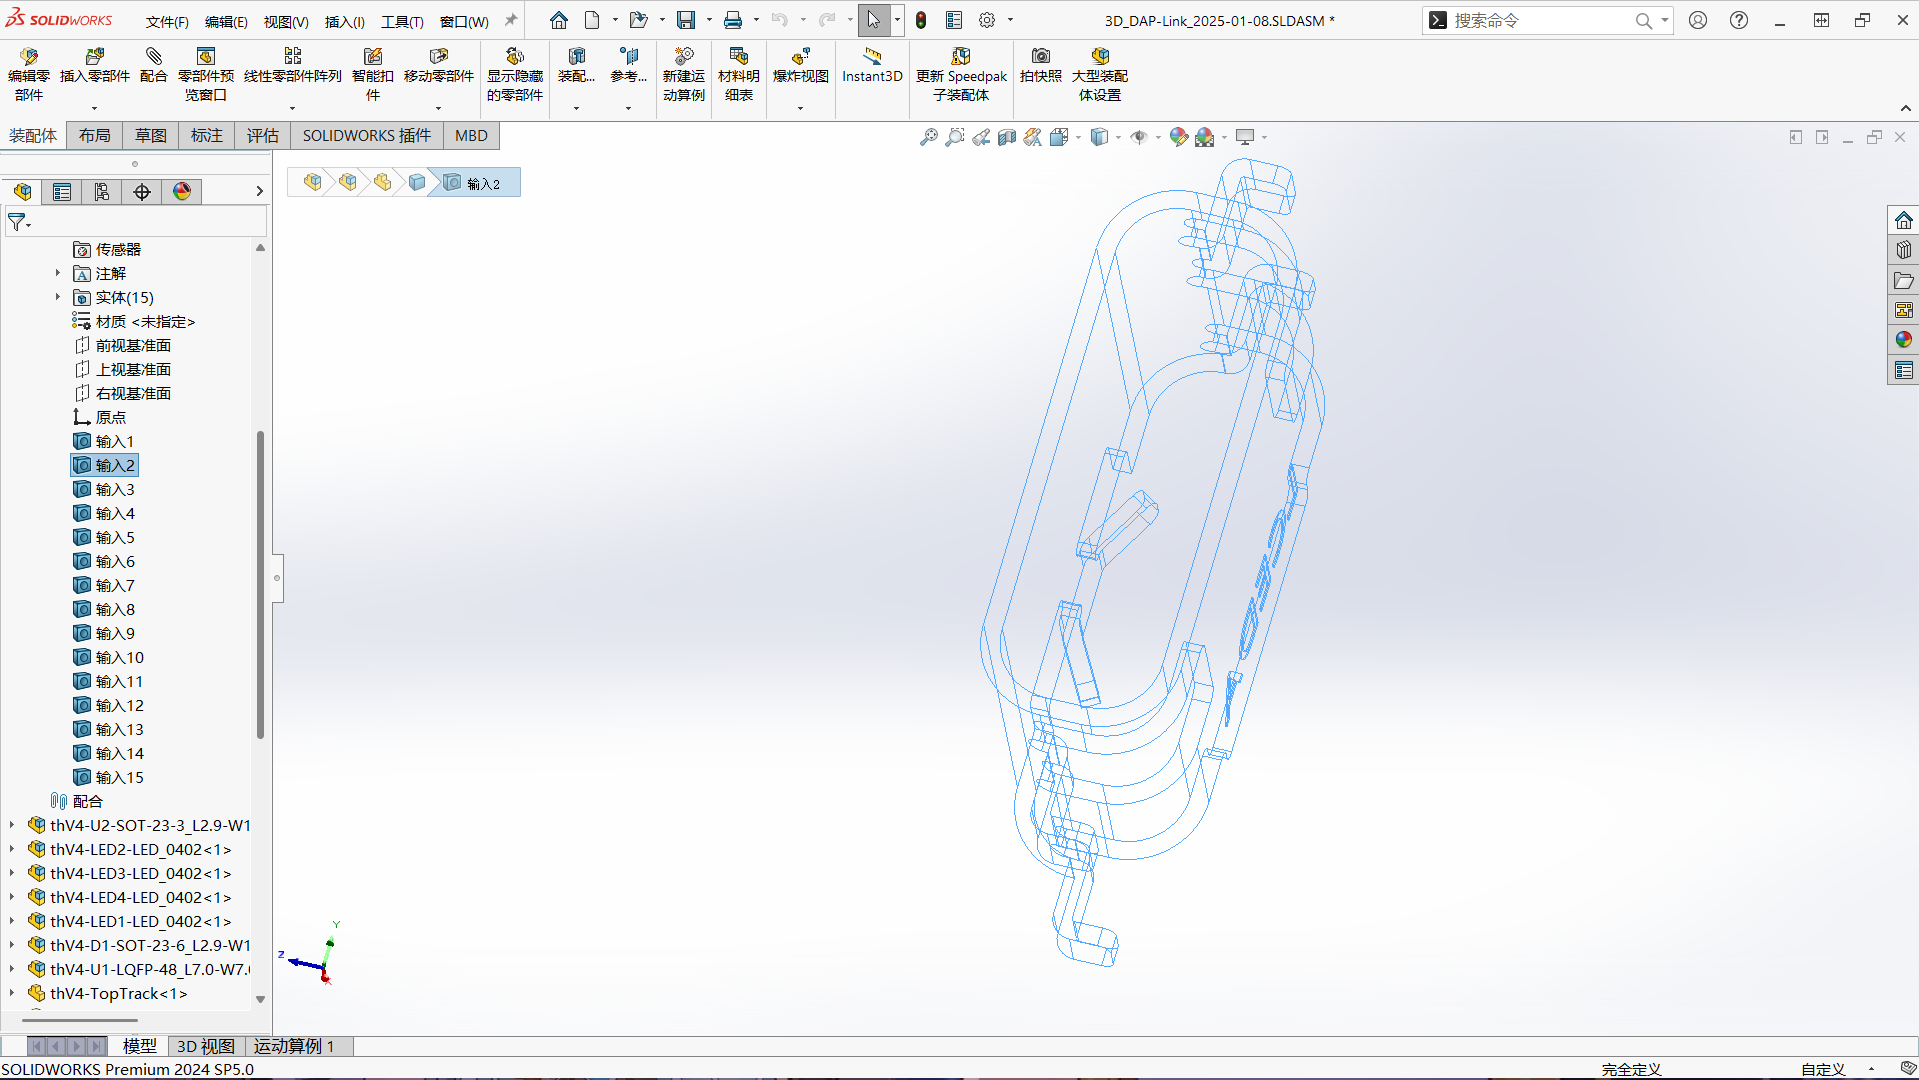Viewport: 1919px width, 1080px height.
Task: Click the Insert Components (插入零部件) icon
Action: (x=94, y=57)
